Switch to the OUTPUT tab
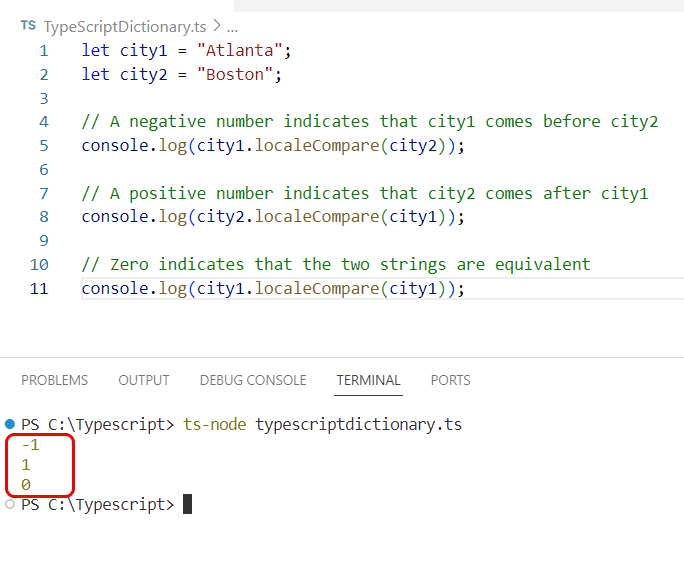The image size is (684, 584). pos(144,380)
